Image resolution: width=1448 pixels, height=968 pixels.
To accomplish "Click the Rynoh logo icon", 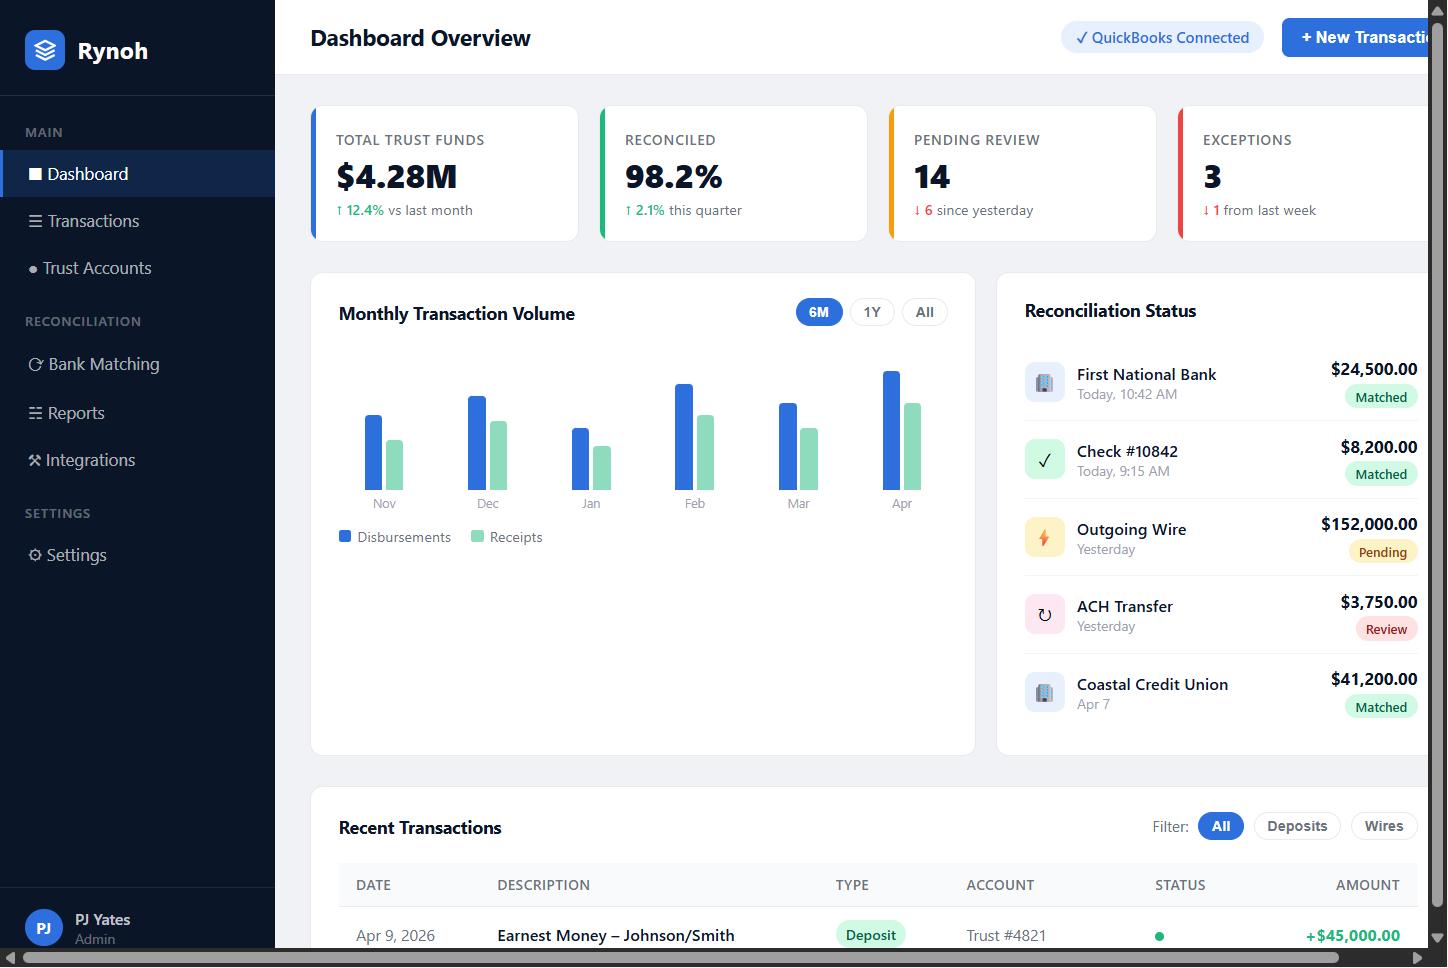I will pyautogui.click(x=45, y=50).
